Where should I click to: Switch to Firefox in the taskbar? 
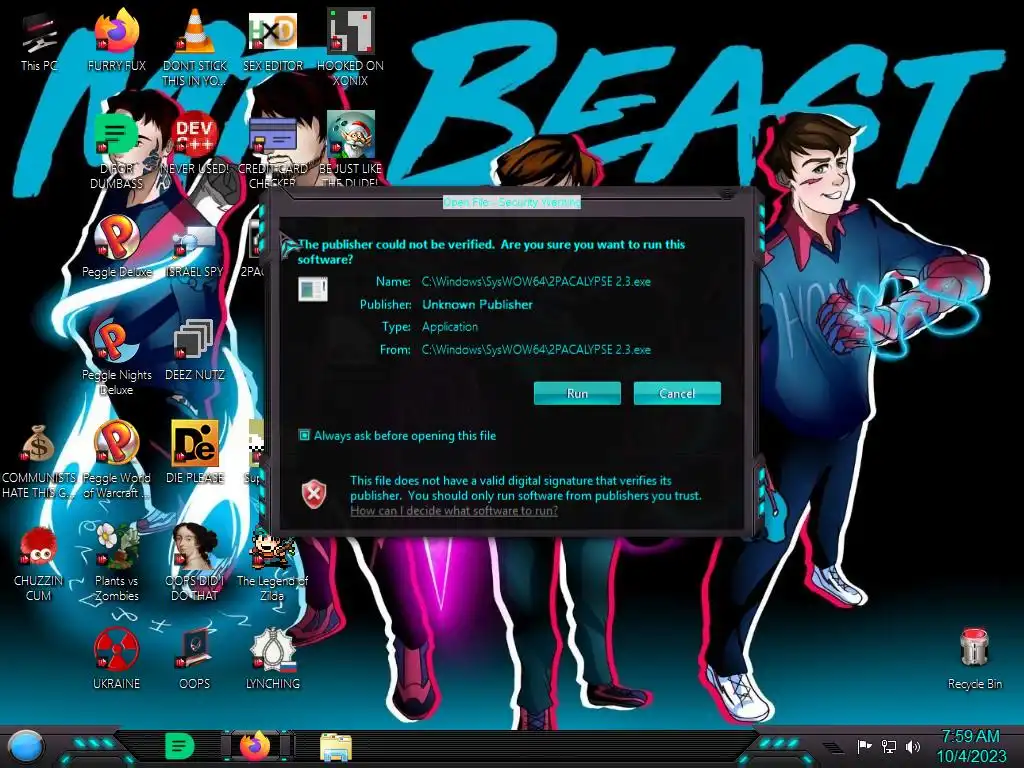click(255, 746)
